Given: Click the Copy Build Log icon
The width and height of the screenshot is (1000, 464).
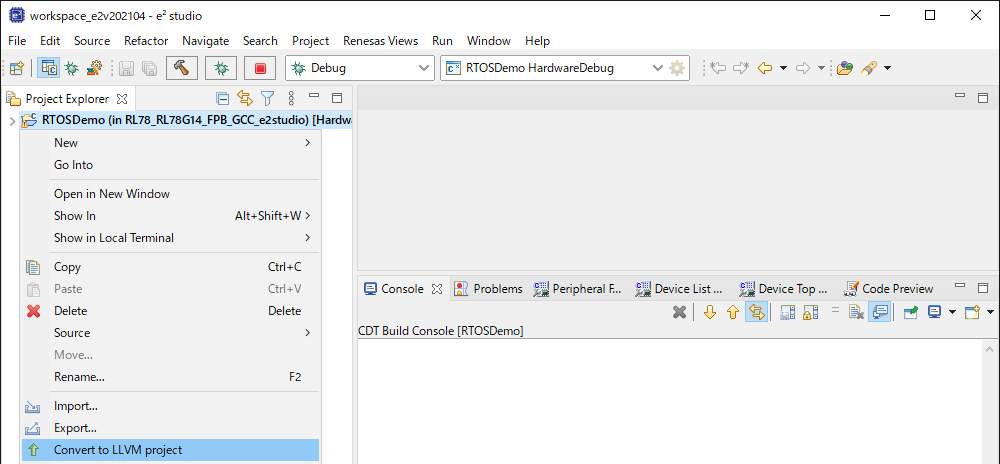Looking at the screenshot, I should coord(788,312).
